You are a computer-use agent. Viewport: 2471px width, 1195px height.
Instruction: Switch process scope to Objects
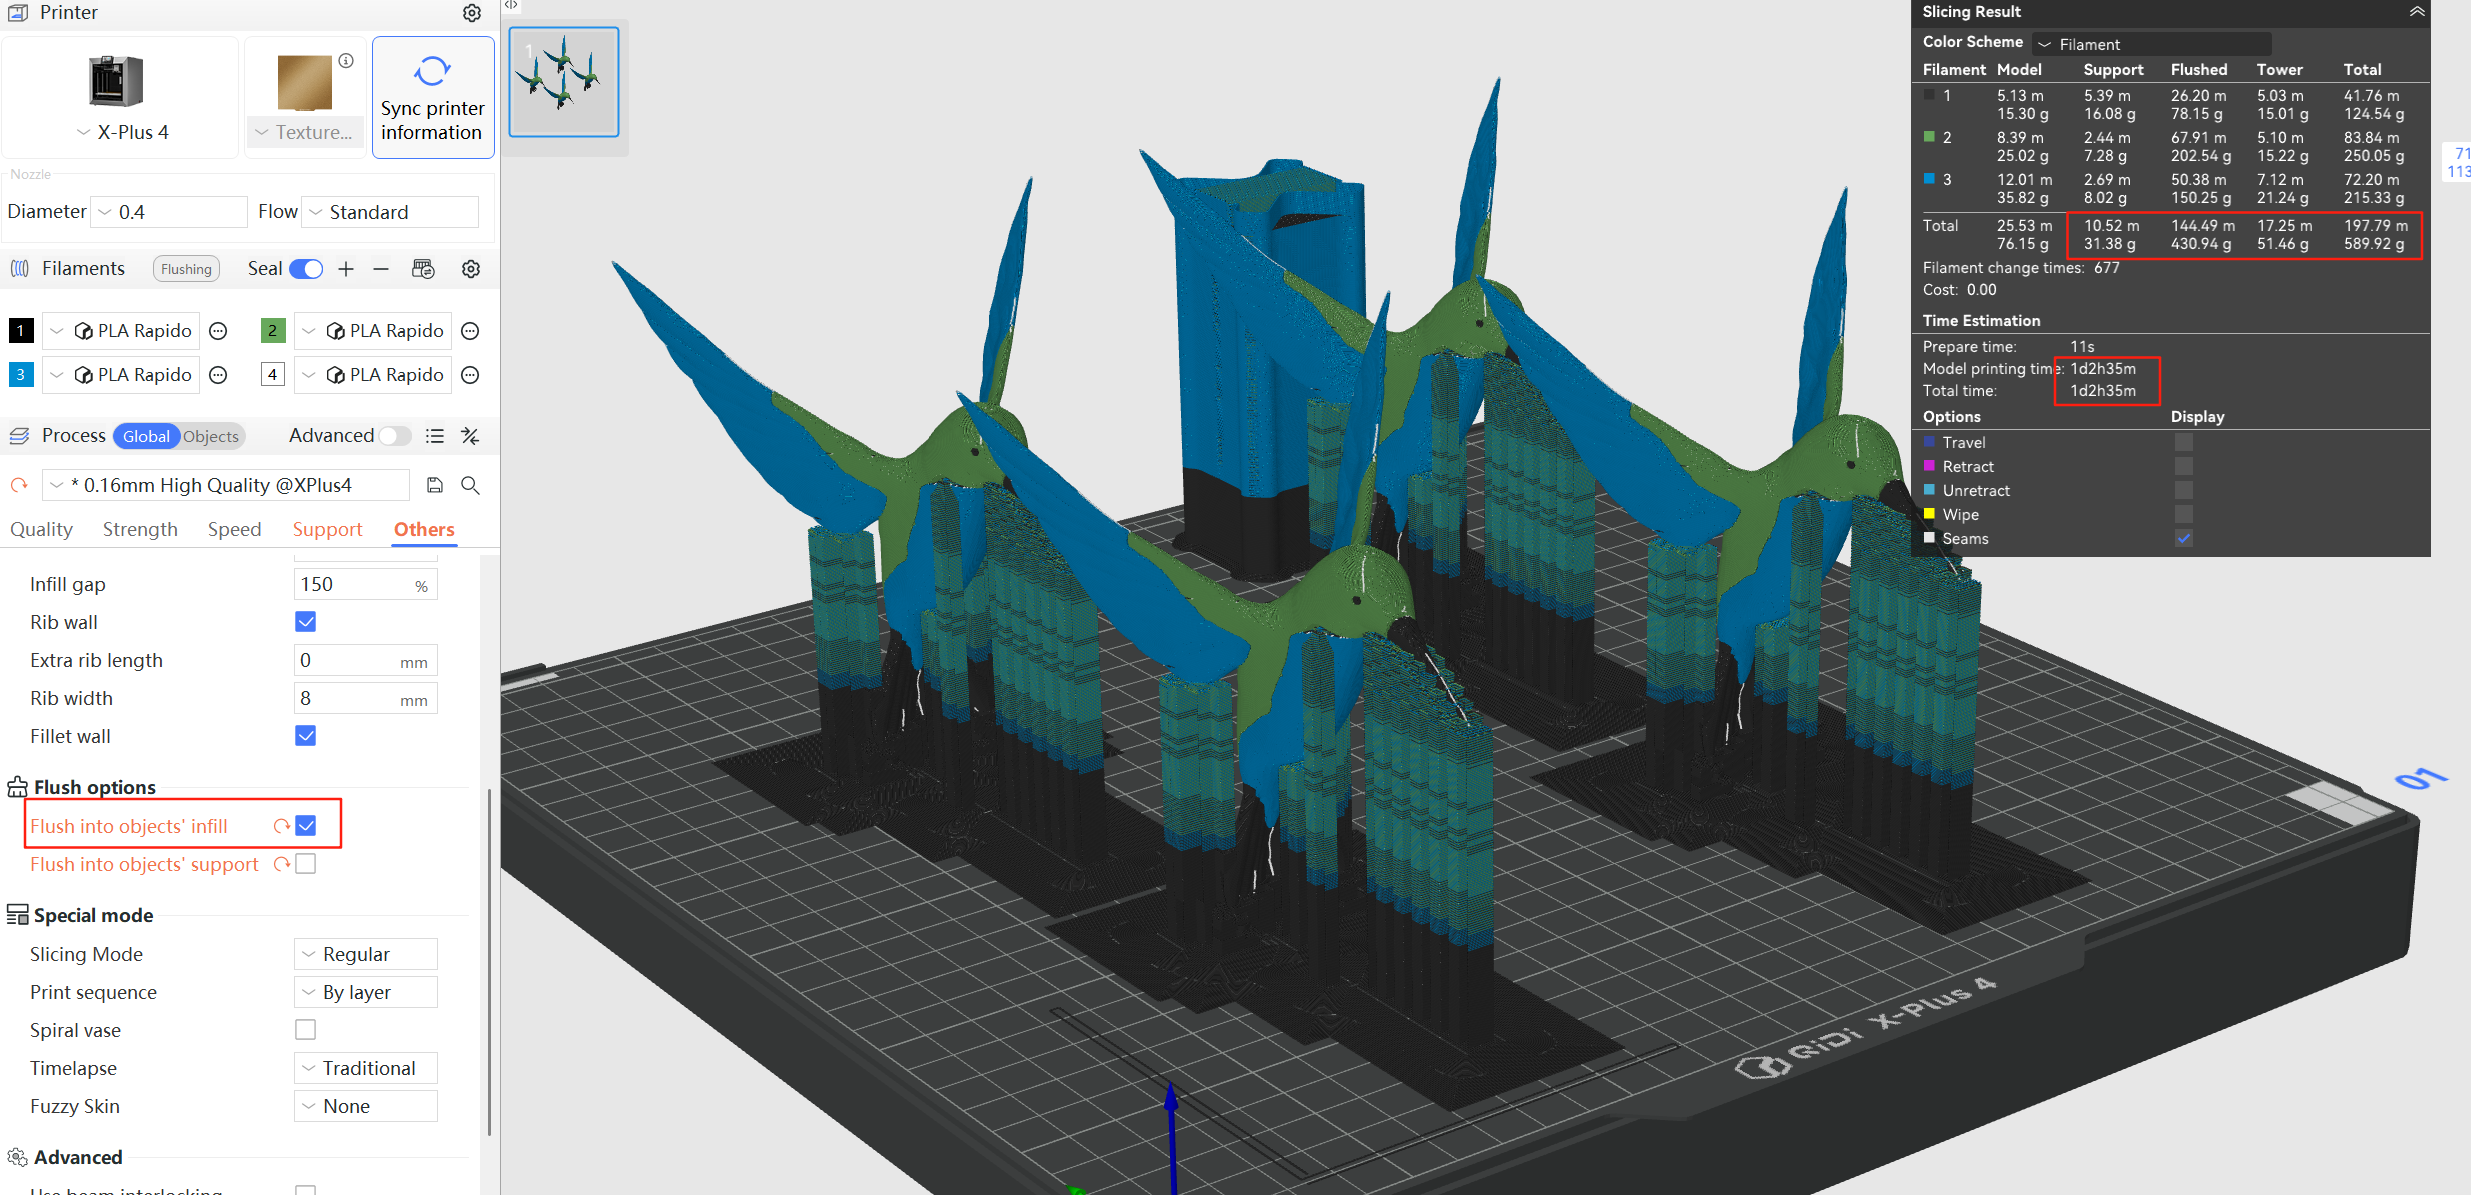point(211,436)
